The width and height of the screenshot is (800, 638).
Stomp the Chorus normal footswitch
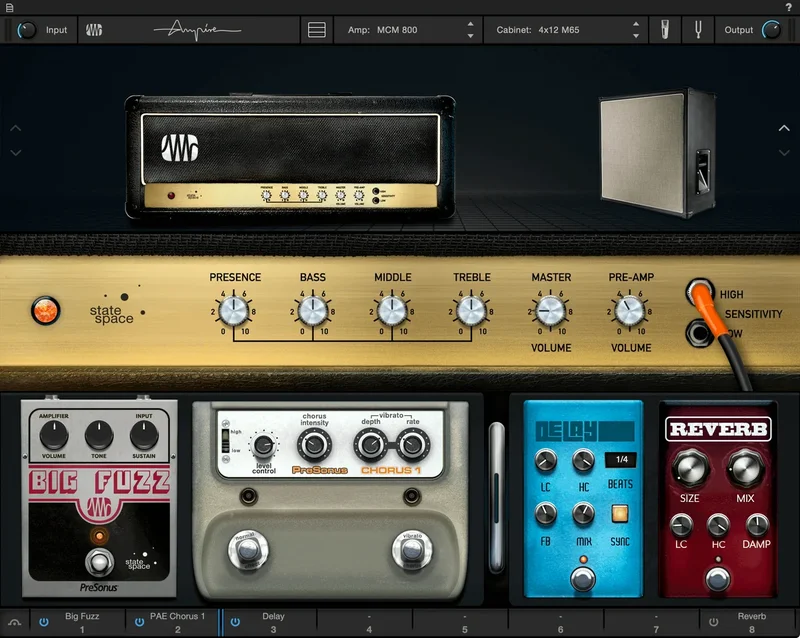(x=248, y=551)
